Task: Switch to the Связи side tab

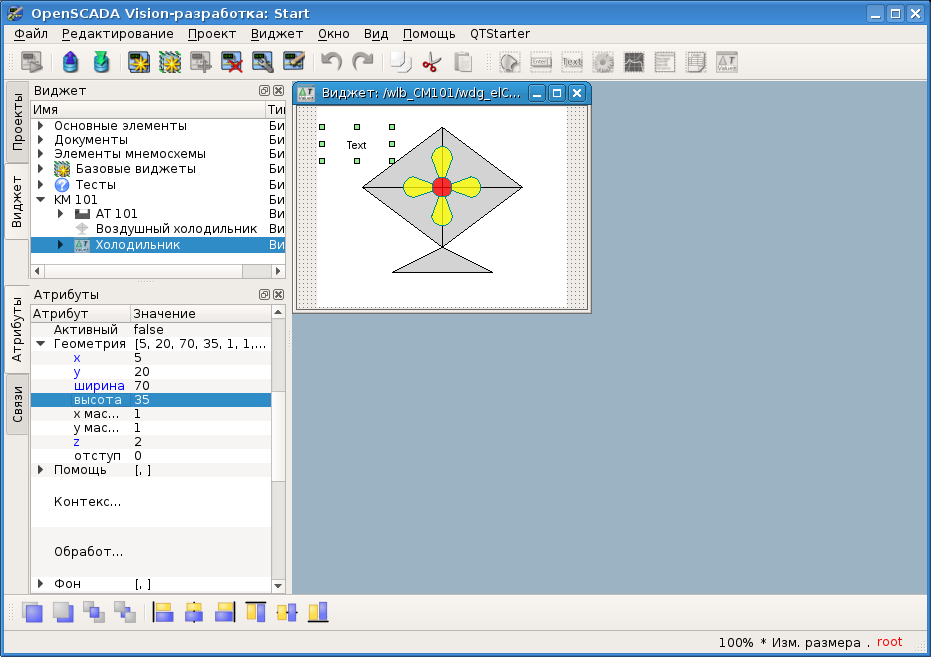Action: 17,404
